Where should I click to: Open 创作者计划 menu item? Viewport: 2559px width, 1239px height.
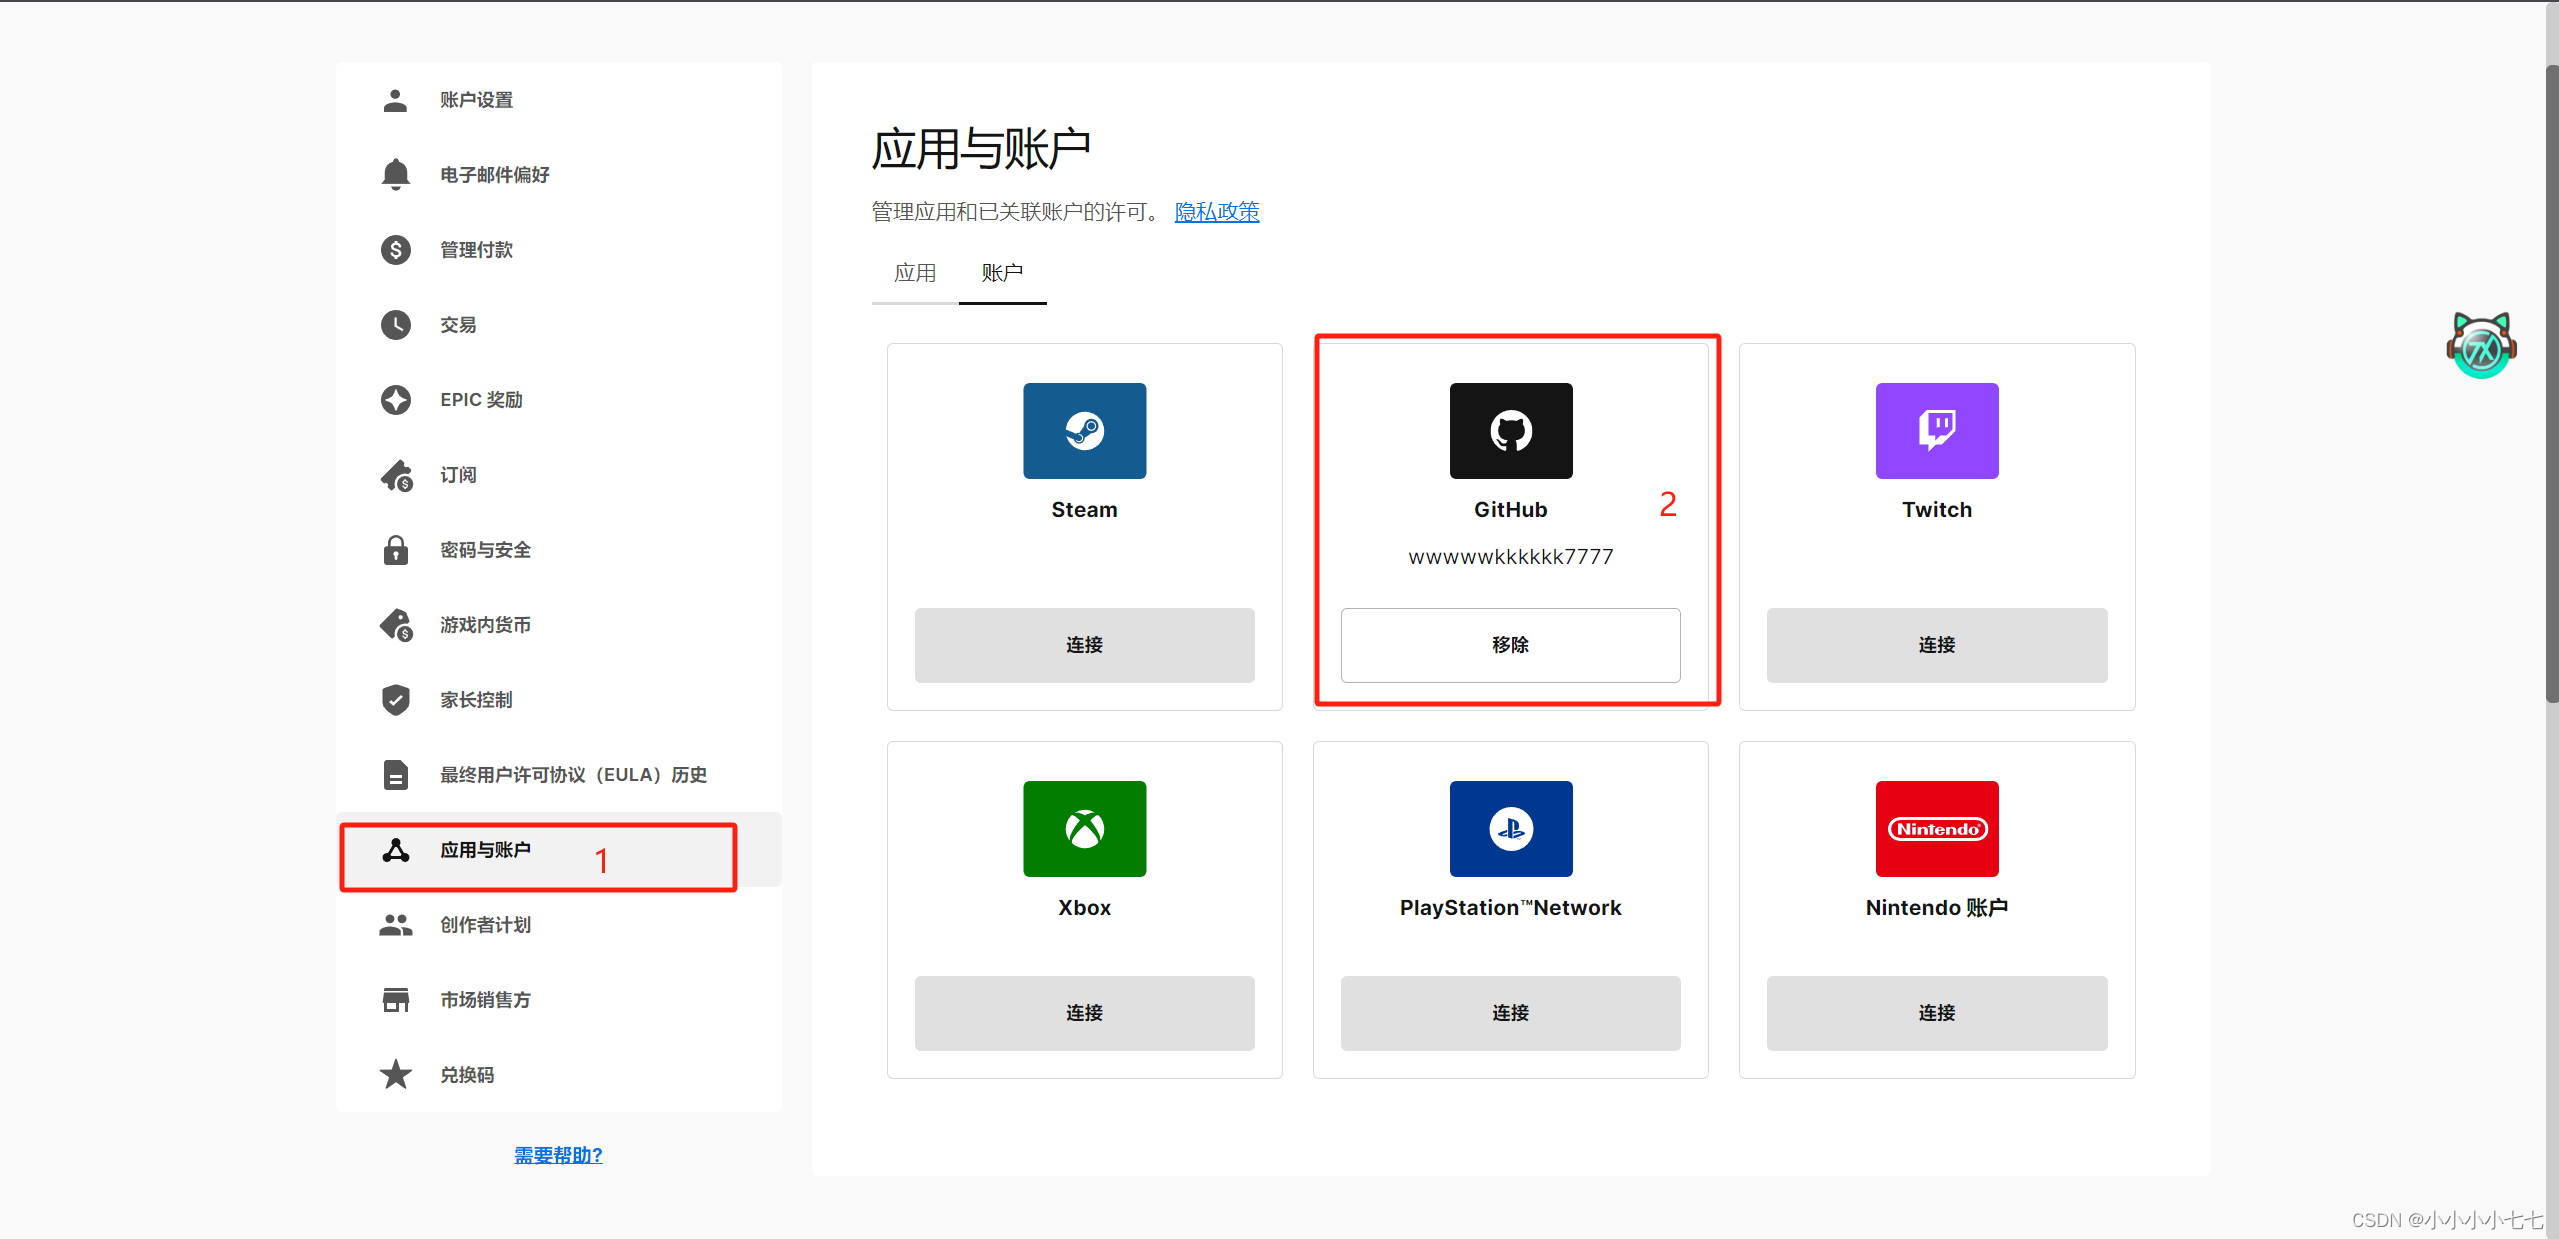[x=559, y=925]
